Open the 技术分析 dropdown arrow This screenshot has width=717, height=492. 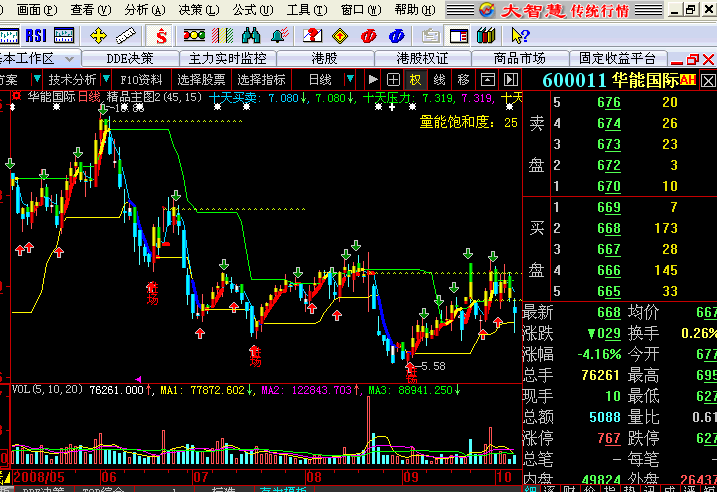click(106, 80)
